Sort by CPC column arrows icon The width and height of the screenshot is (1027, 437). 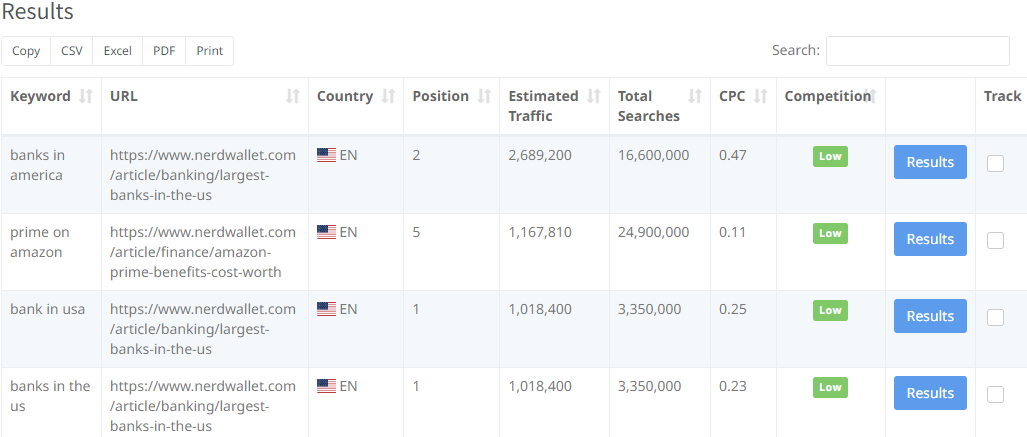click(760, 96)
